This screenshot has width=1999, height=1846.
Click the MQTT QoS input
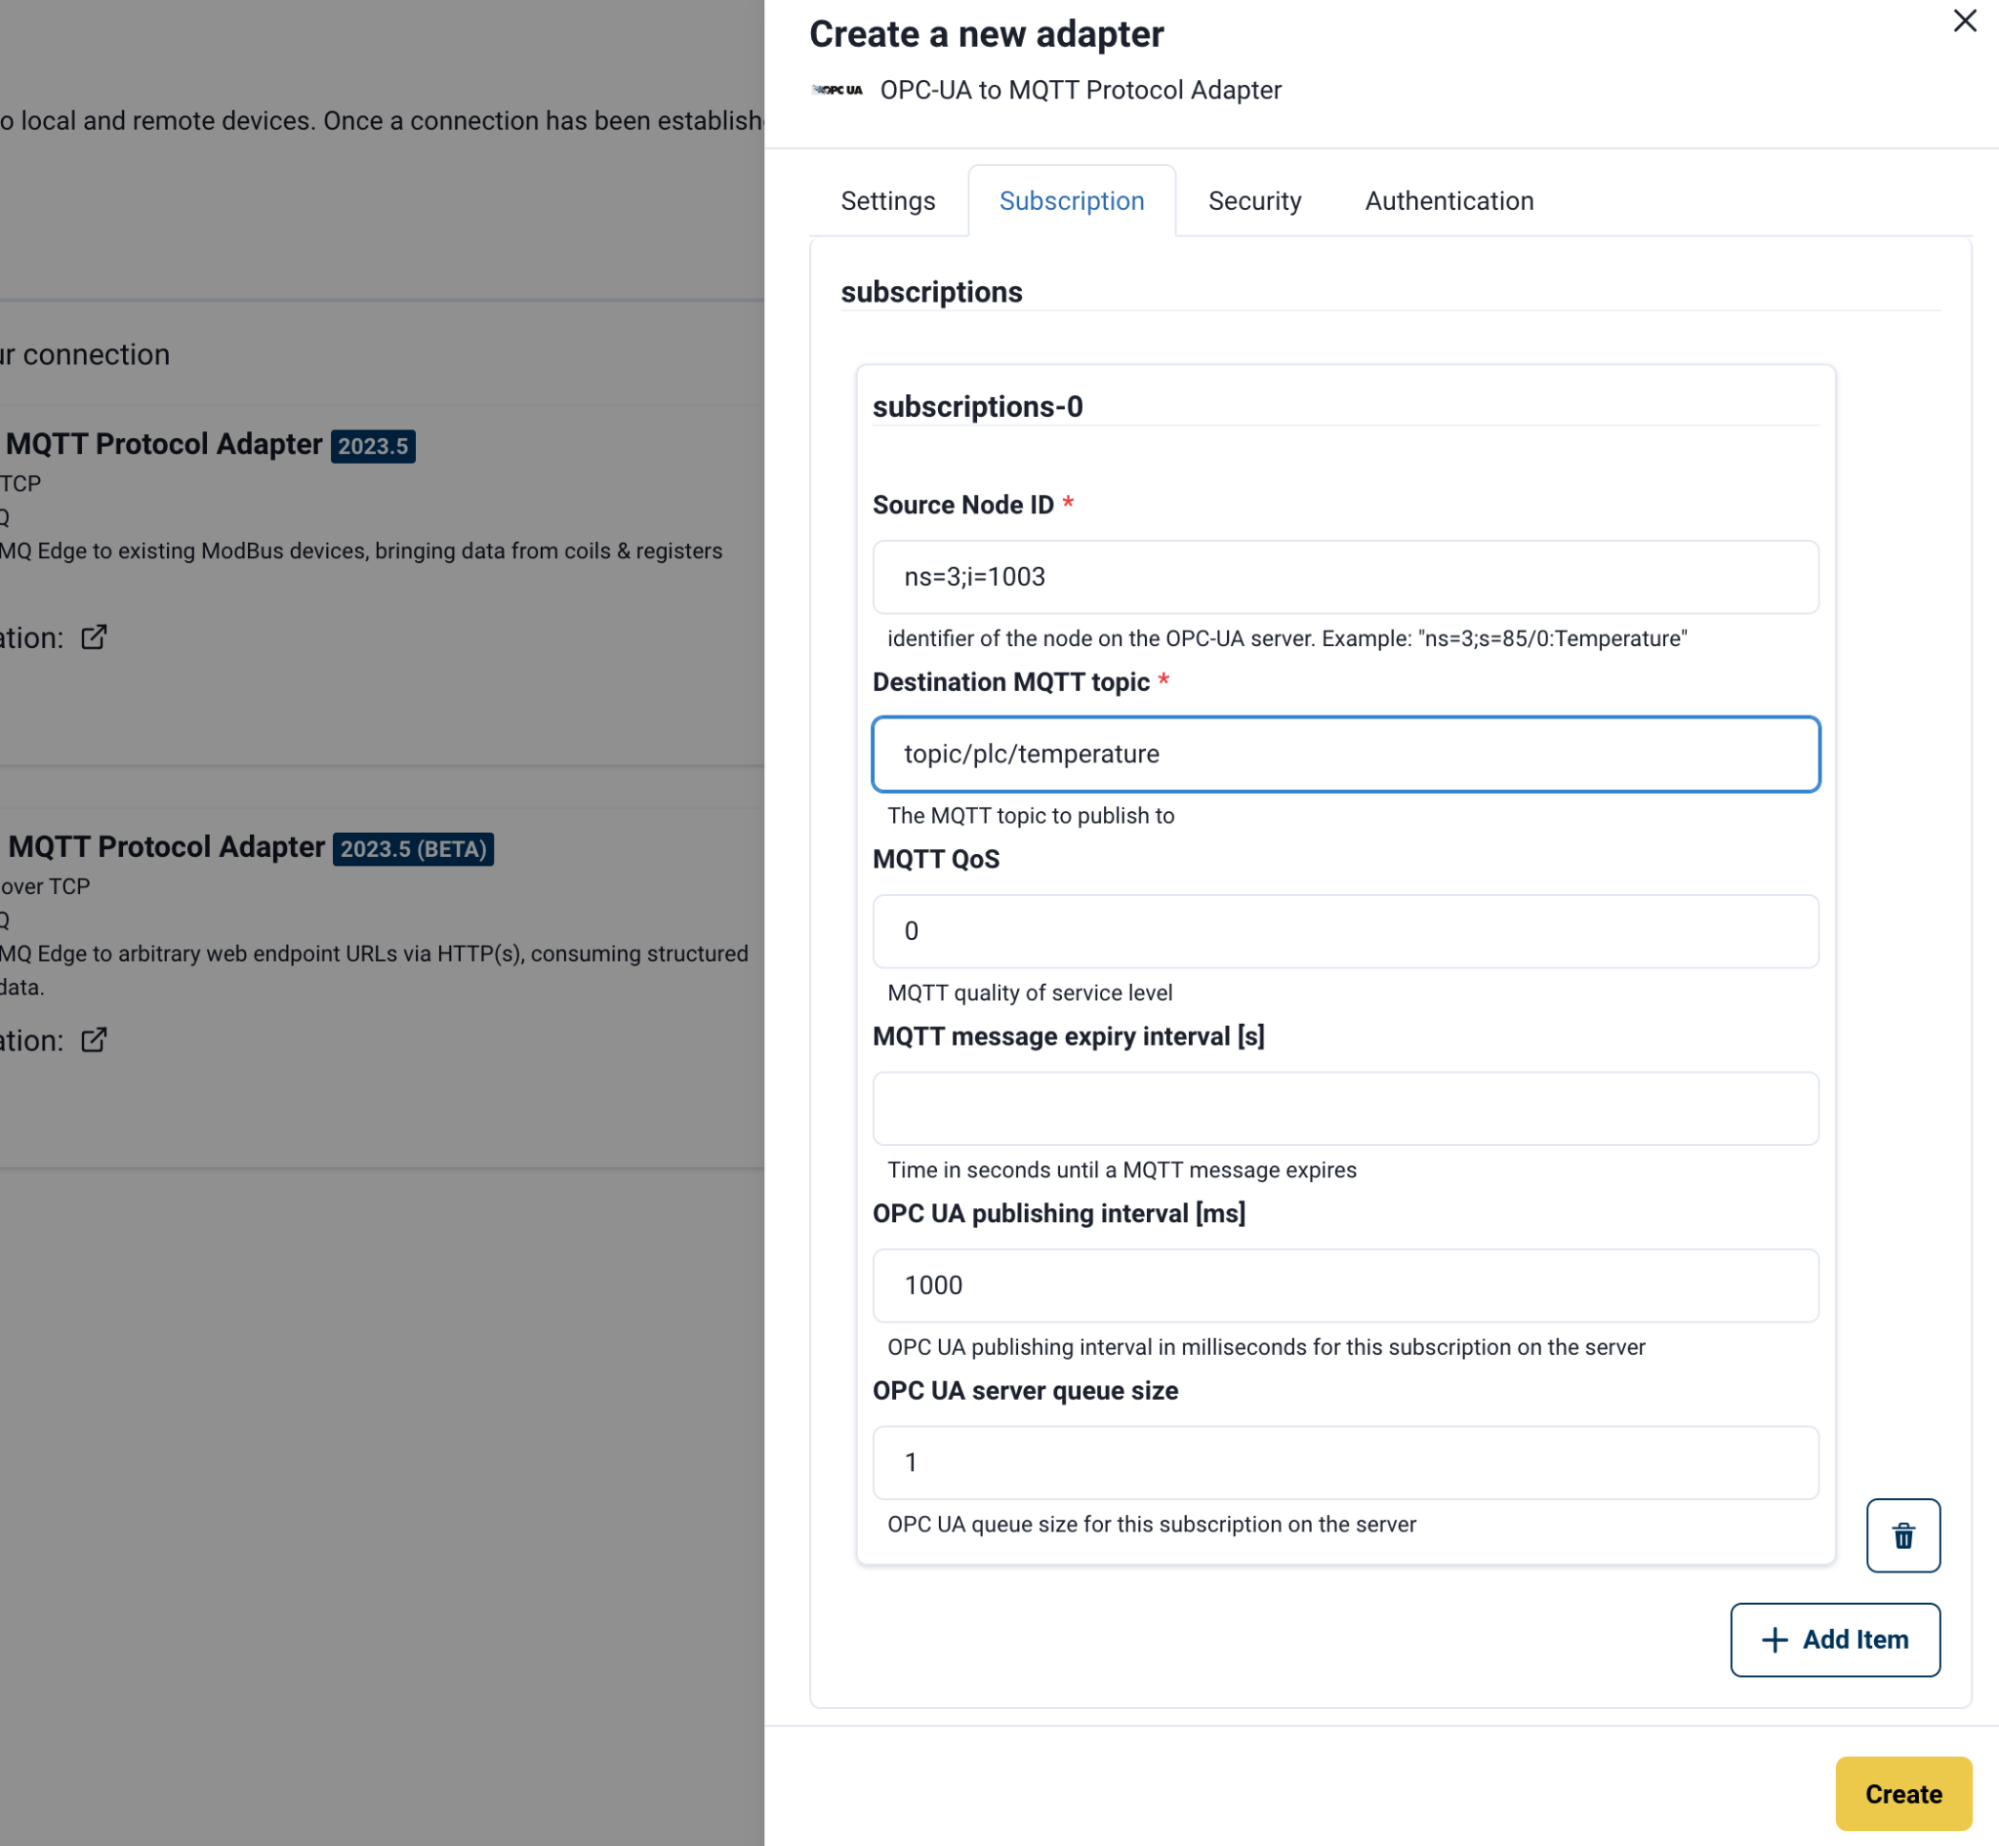click(x=1345, y=931)
